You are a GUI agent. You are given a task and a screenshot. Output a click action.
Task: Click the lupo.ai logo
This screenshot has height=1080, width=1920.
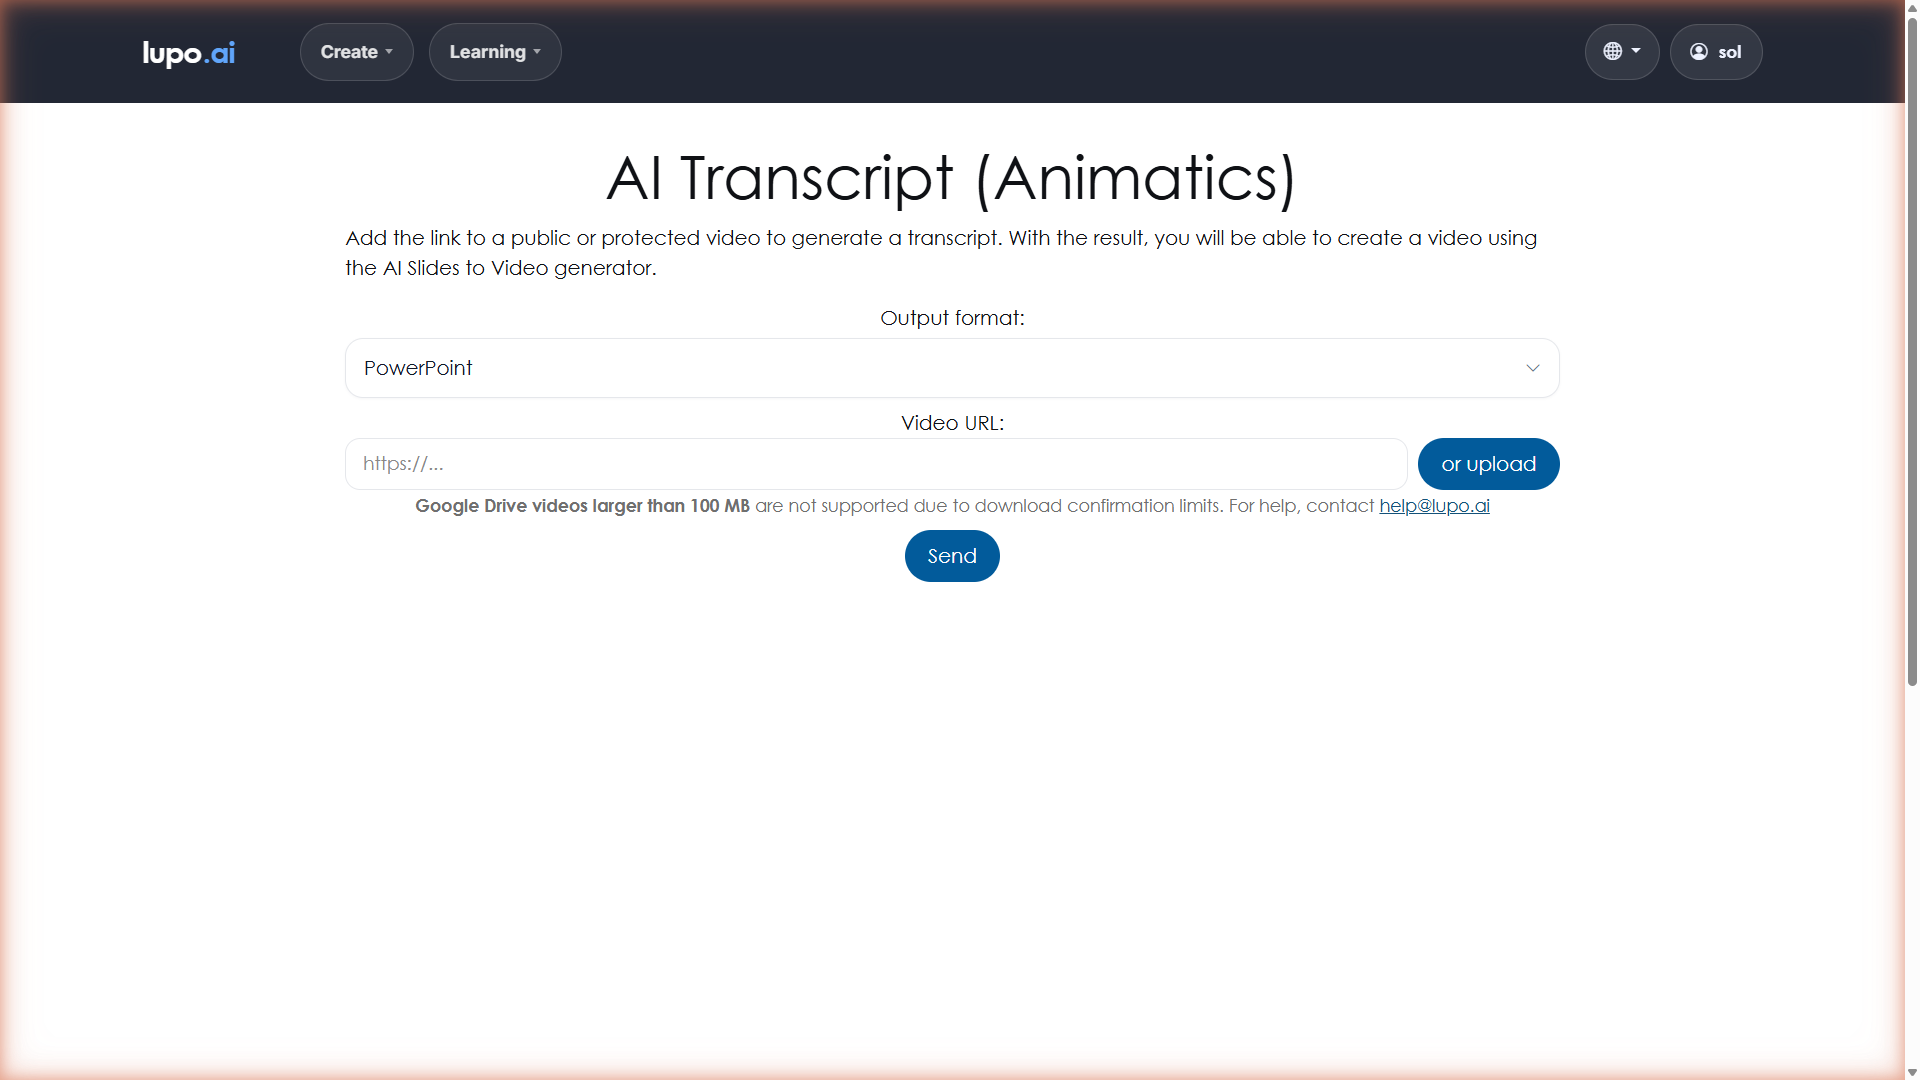tap(189, 53)
